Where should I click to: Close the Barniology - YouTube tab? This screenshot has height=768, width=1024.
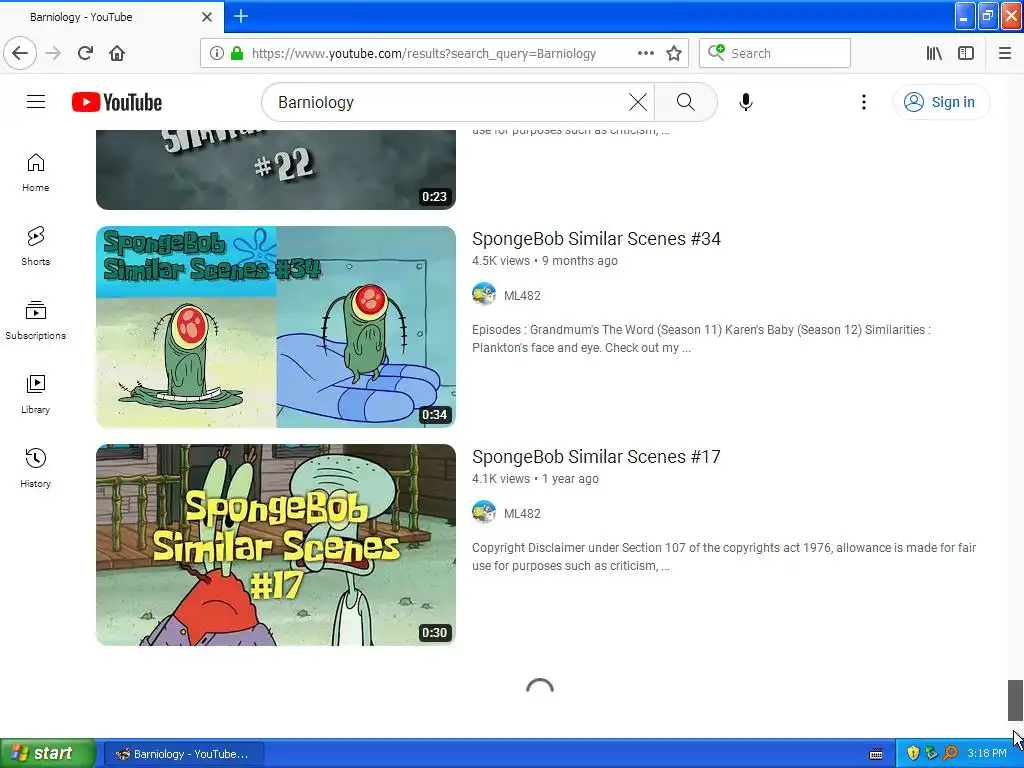[x=207, y=17]
